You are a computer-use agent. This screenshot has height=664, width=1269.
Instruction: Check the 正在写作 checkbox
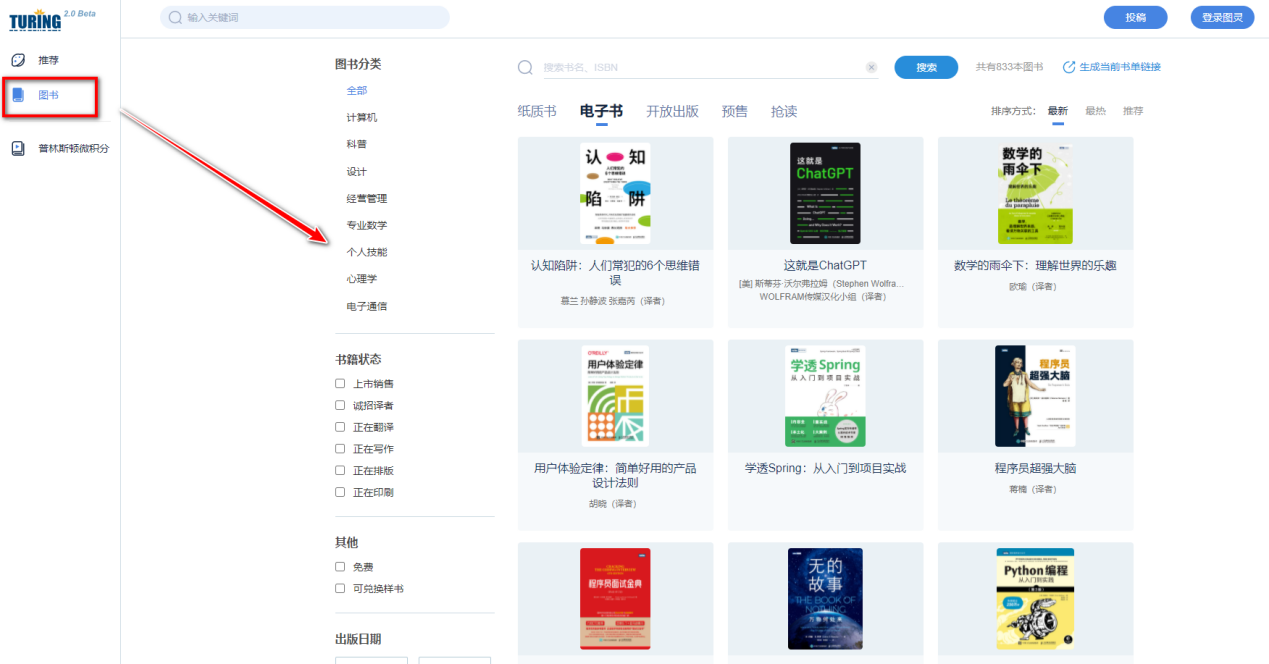340,449
